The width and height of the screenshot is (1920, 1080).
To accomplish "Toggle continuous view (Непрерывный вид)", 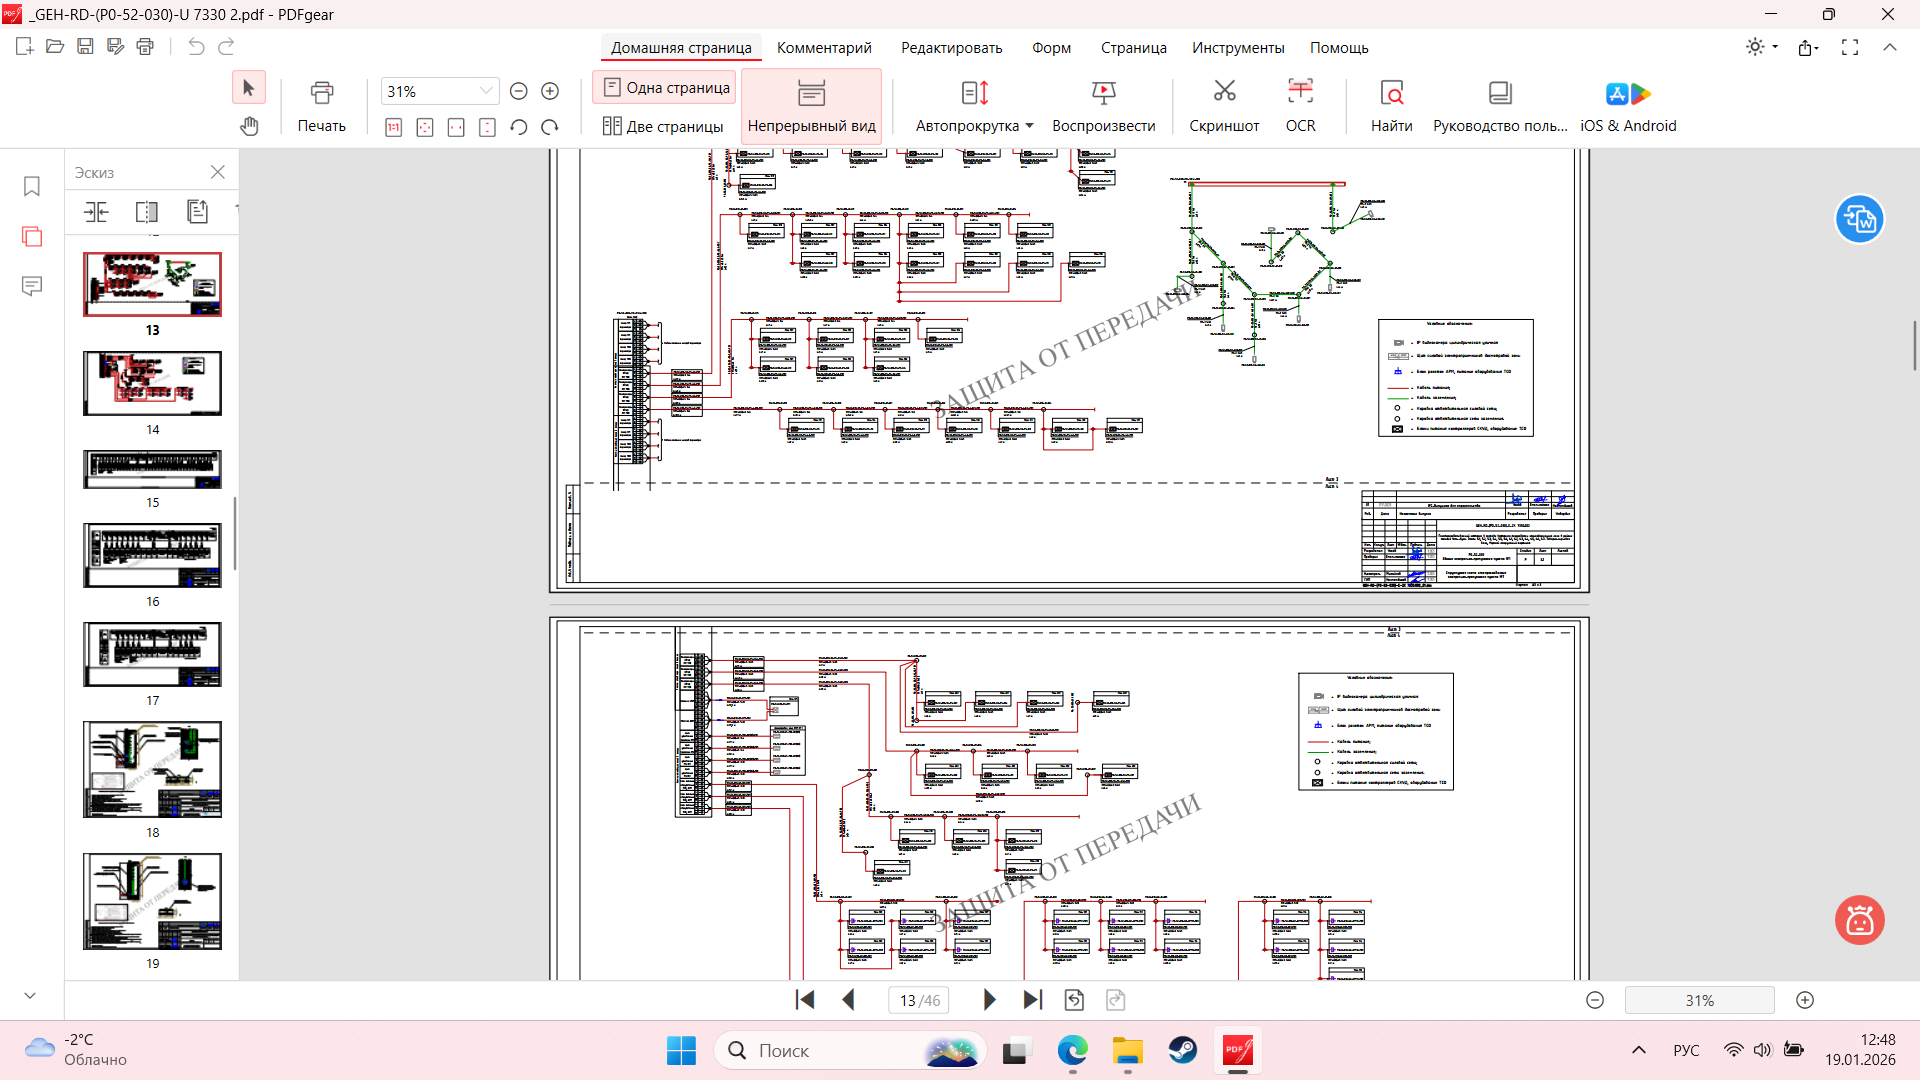I will click(811, 104).
